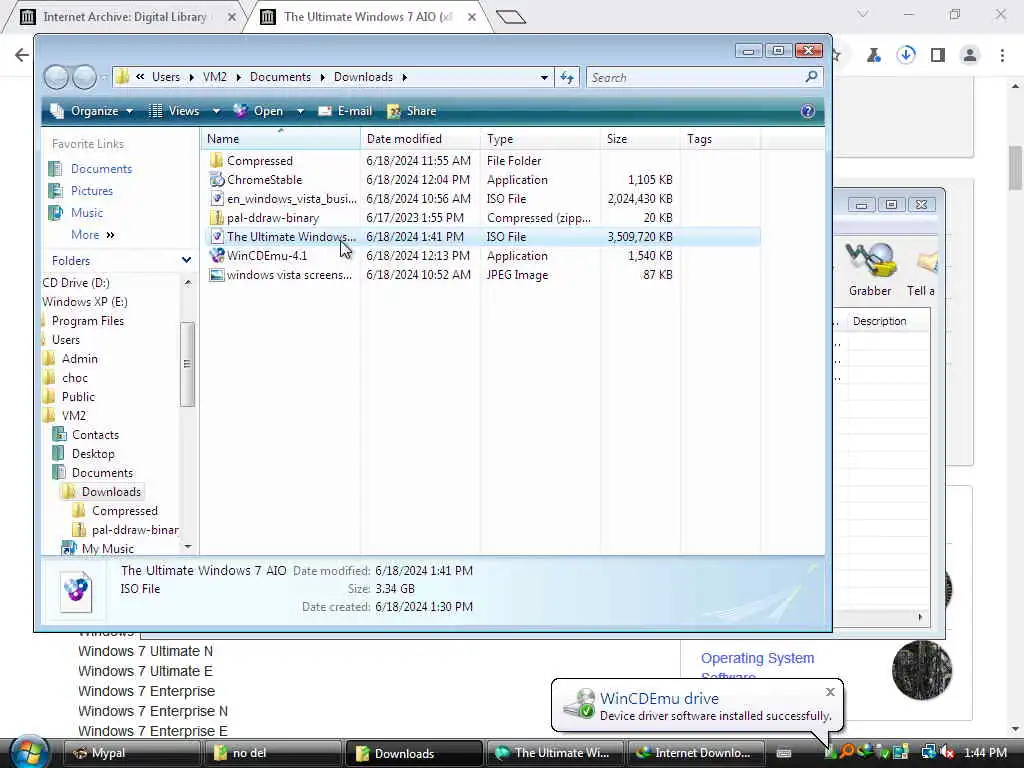Select the Users breadcrumb in address bar
The height and width of the screenshot is (768, 1024).
pos(166,77)
